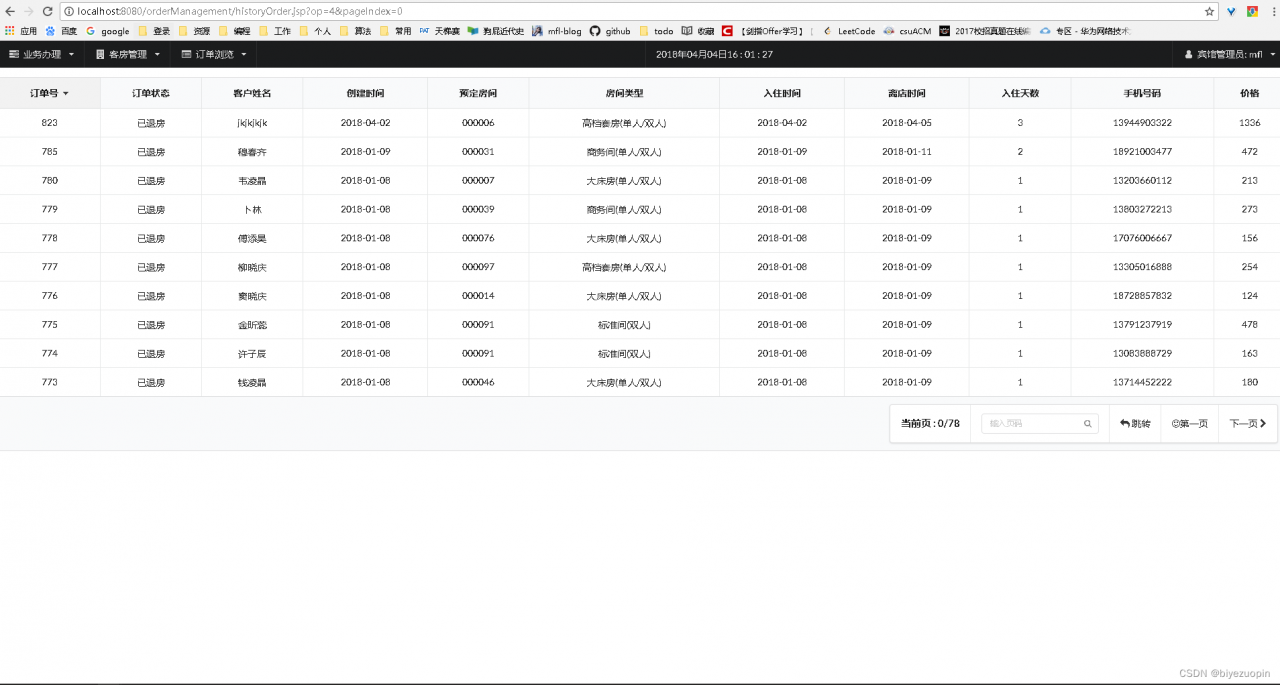Click the 手机号码 column header

(x=1142, y=93)
